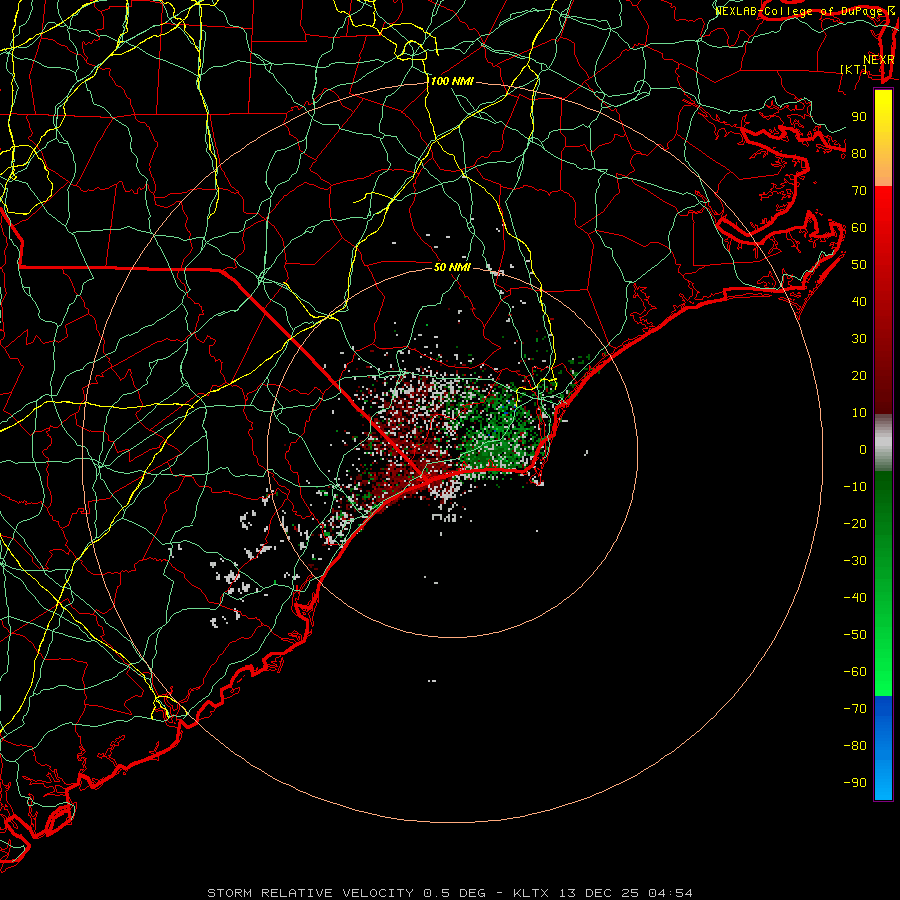Click the KLTX radar station identifier
Screen dimensions: 900x900
point(531,893)
